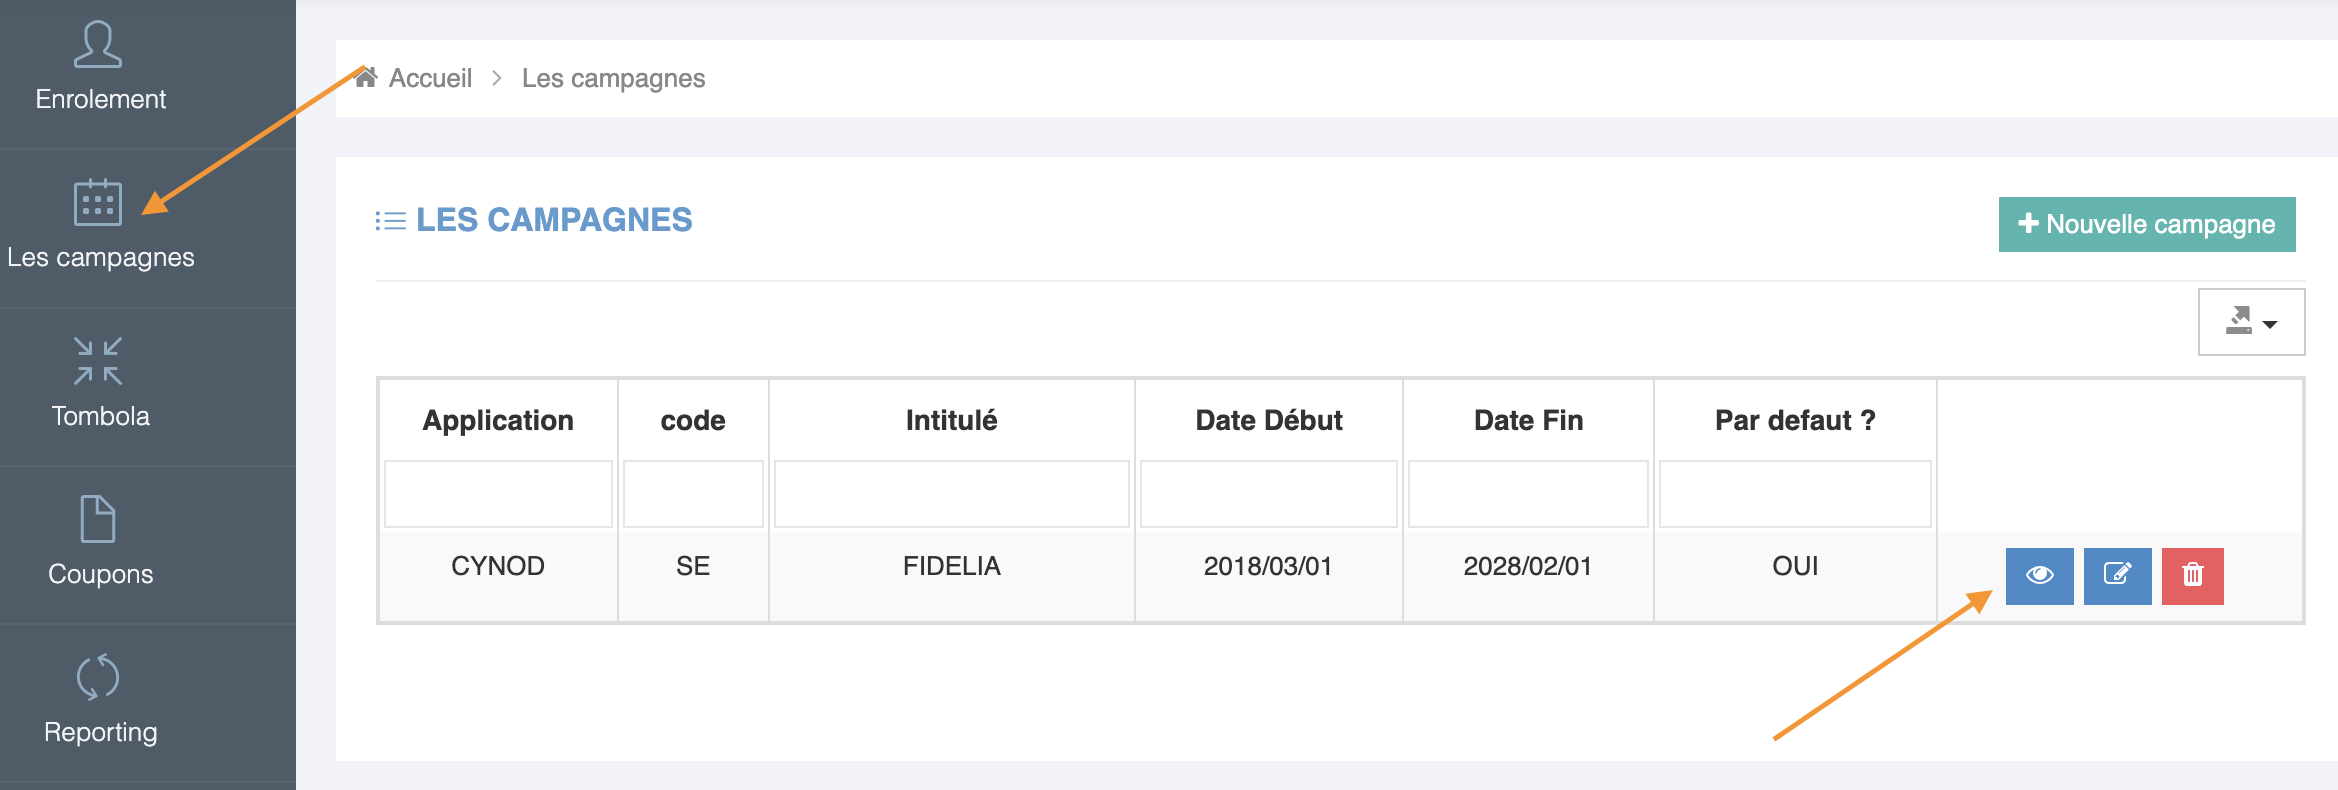
Task: Click the Date Début filter field
Action: pos(1268,494)
